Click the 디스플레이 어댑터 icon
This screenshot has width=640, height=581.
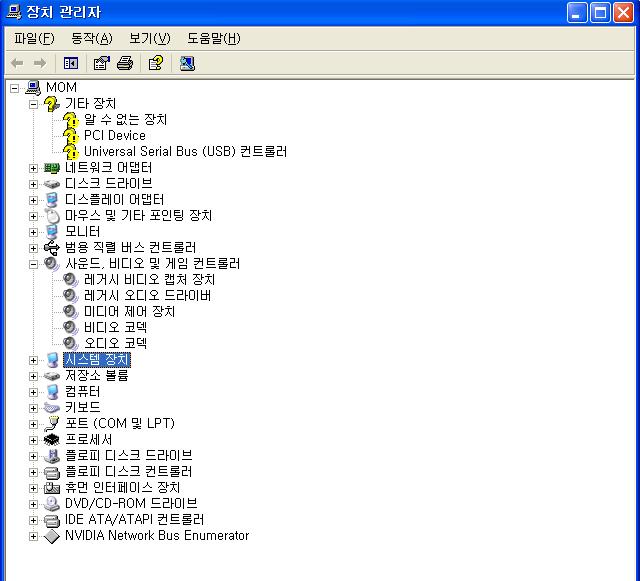point(52,200)
